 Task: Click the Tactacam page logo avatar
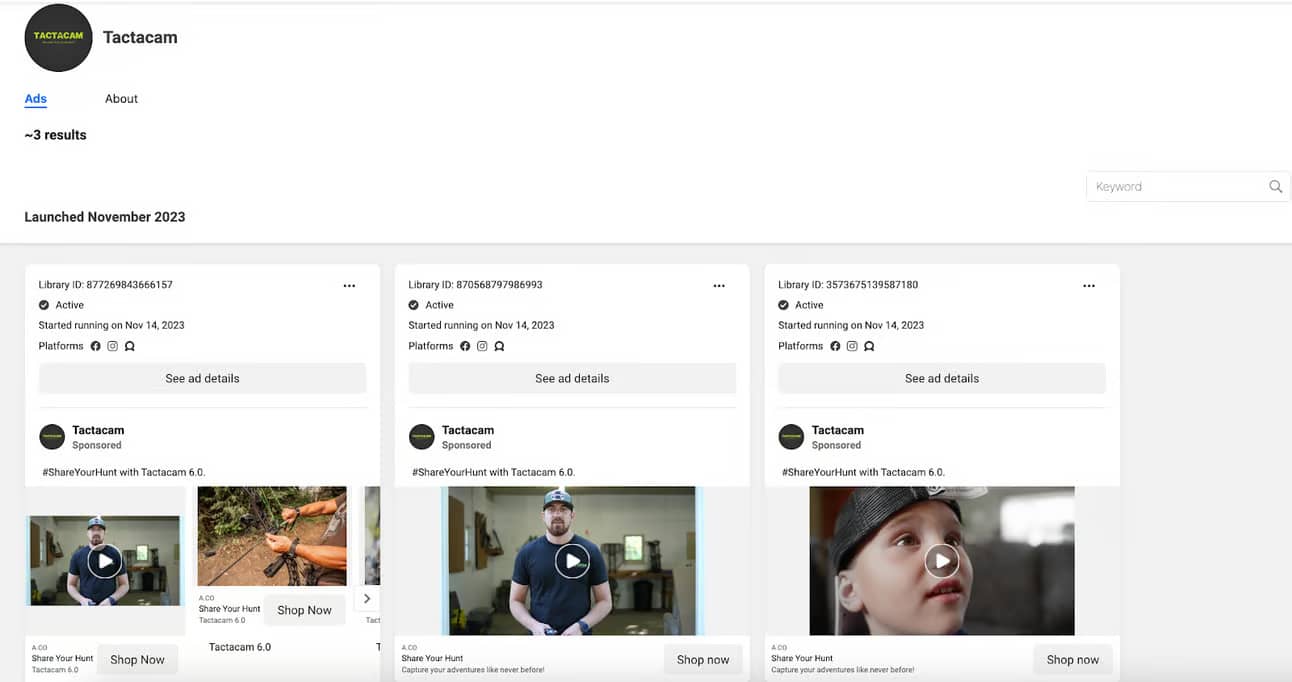[58, 38]
